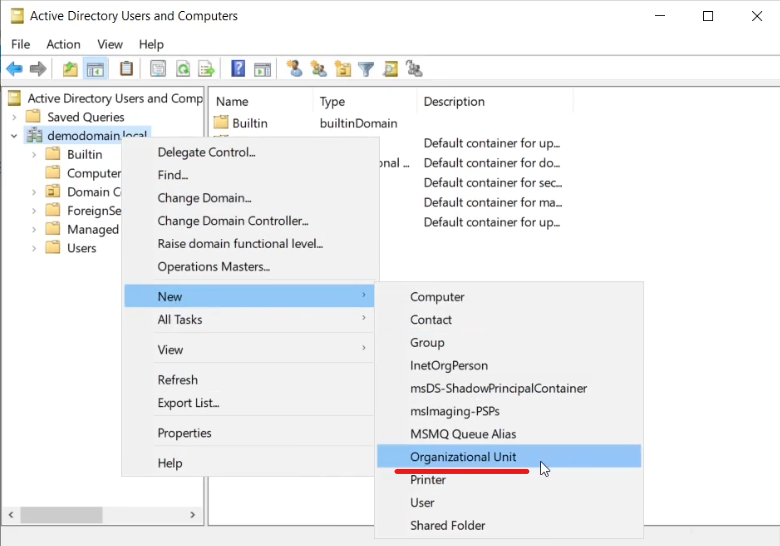Choose Delegate Control in context menu
780x546 pixels.
[206, 152]
